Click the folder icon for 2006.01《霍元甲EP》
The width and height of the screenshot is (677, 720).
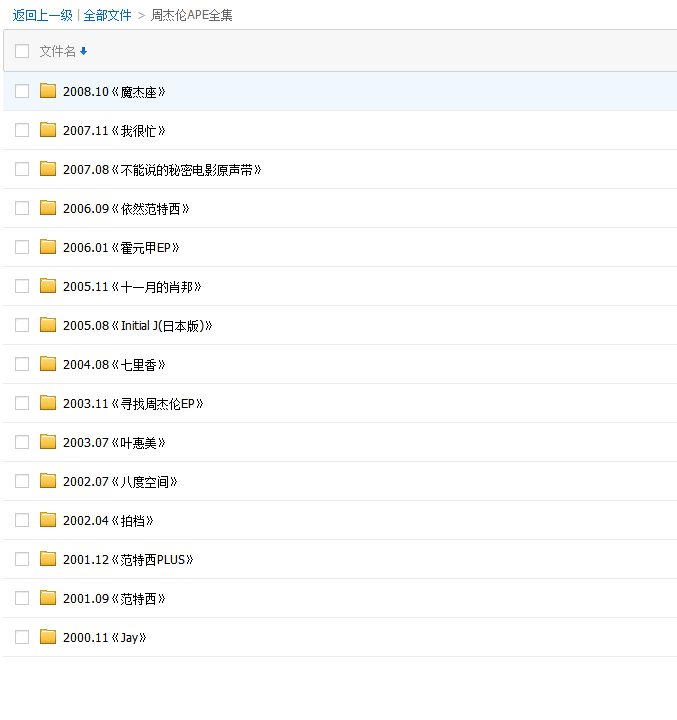[x=48, y=247]
